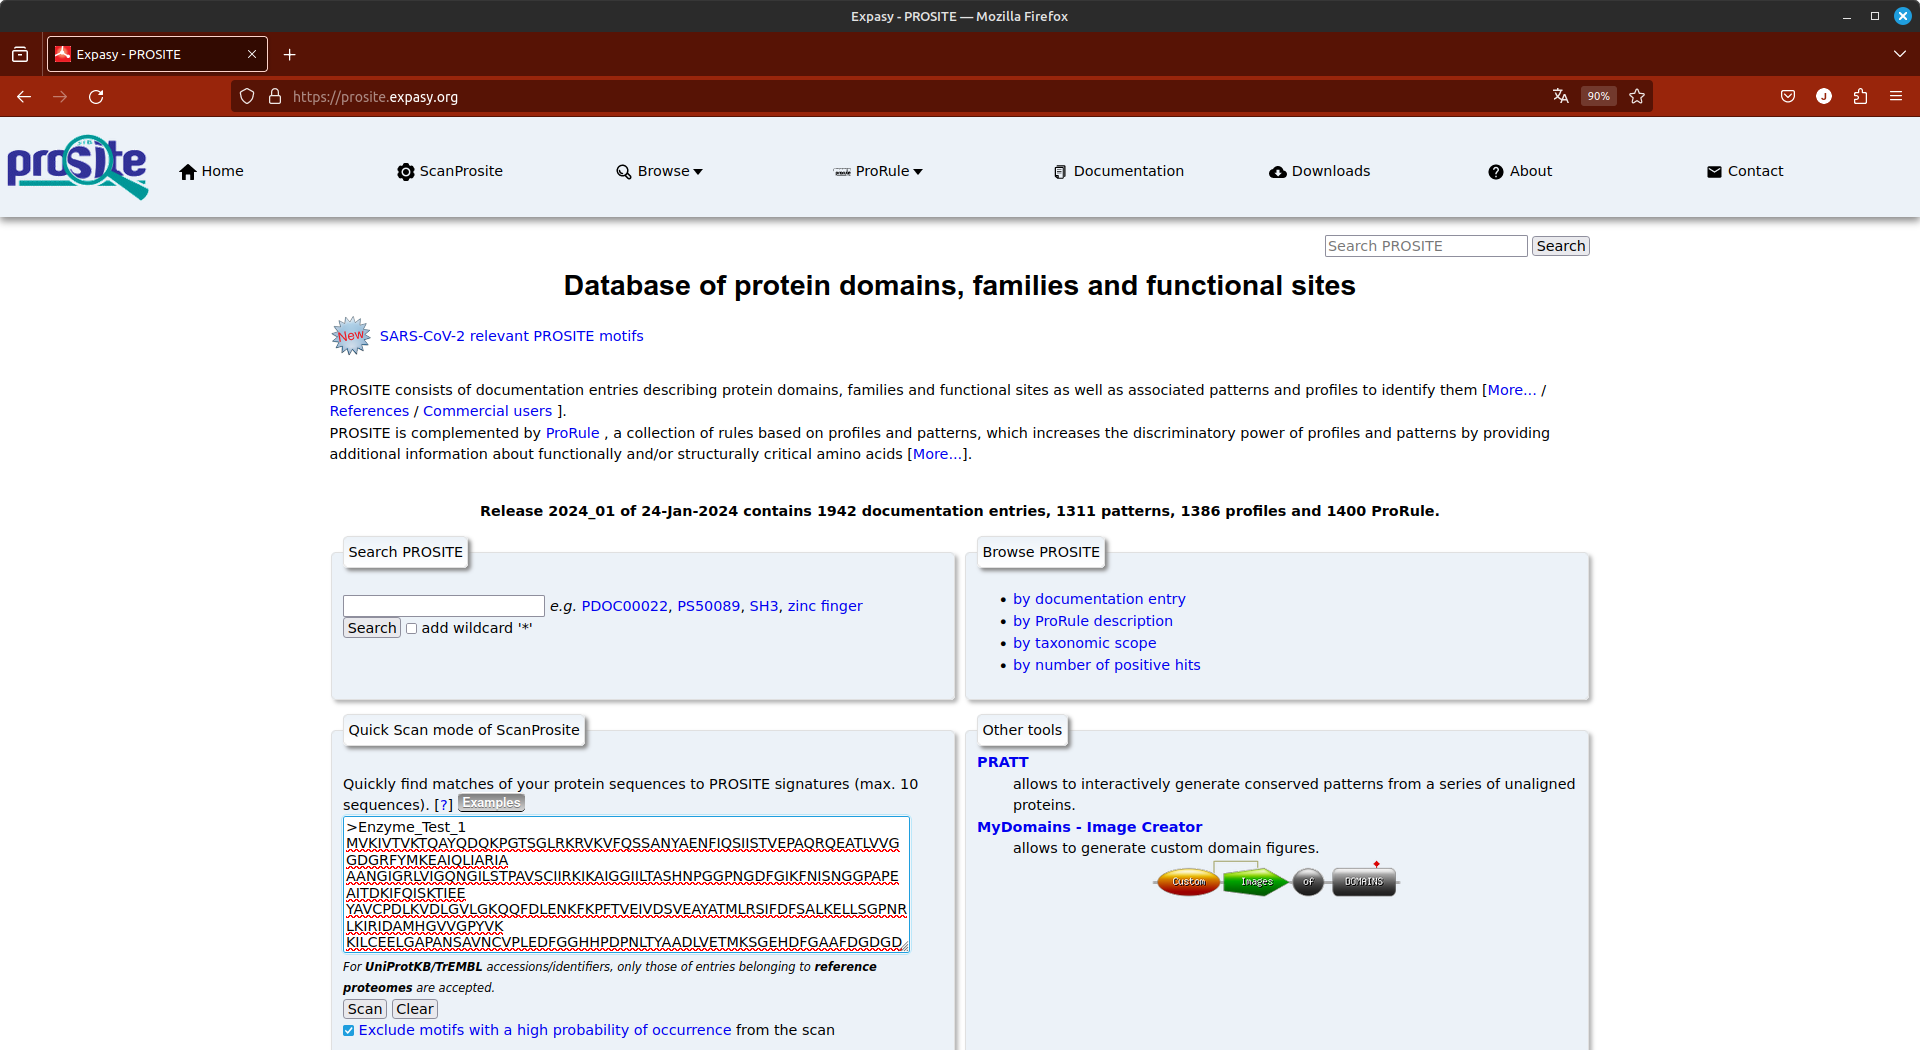Reload the current page

click(96, 96)
